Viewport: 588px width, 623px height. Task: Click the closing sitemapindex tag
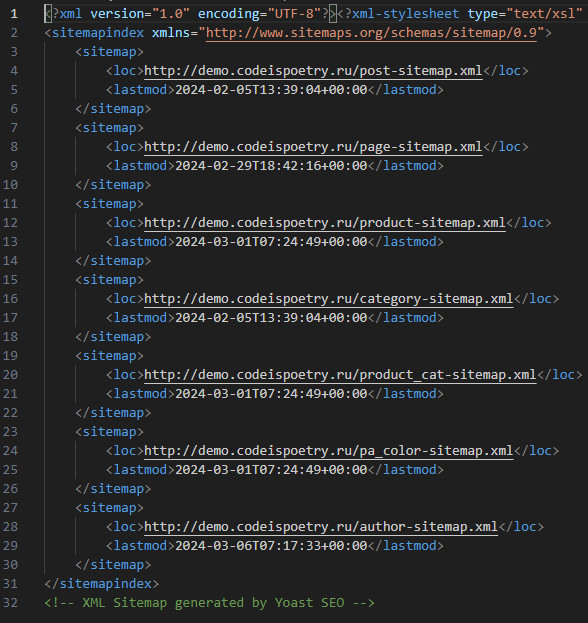101,583
